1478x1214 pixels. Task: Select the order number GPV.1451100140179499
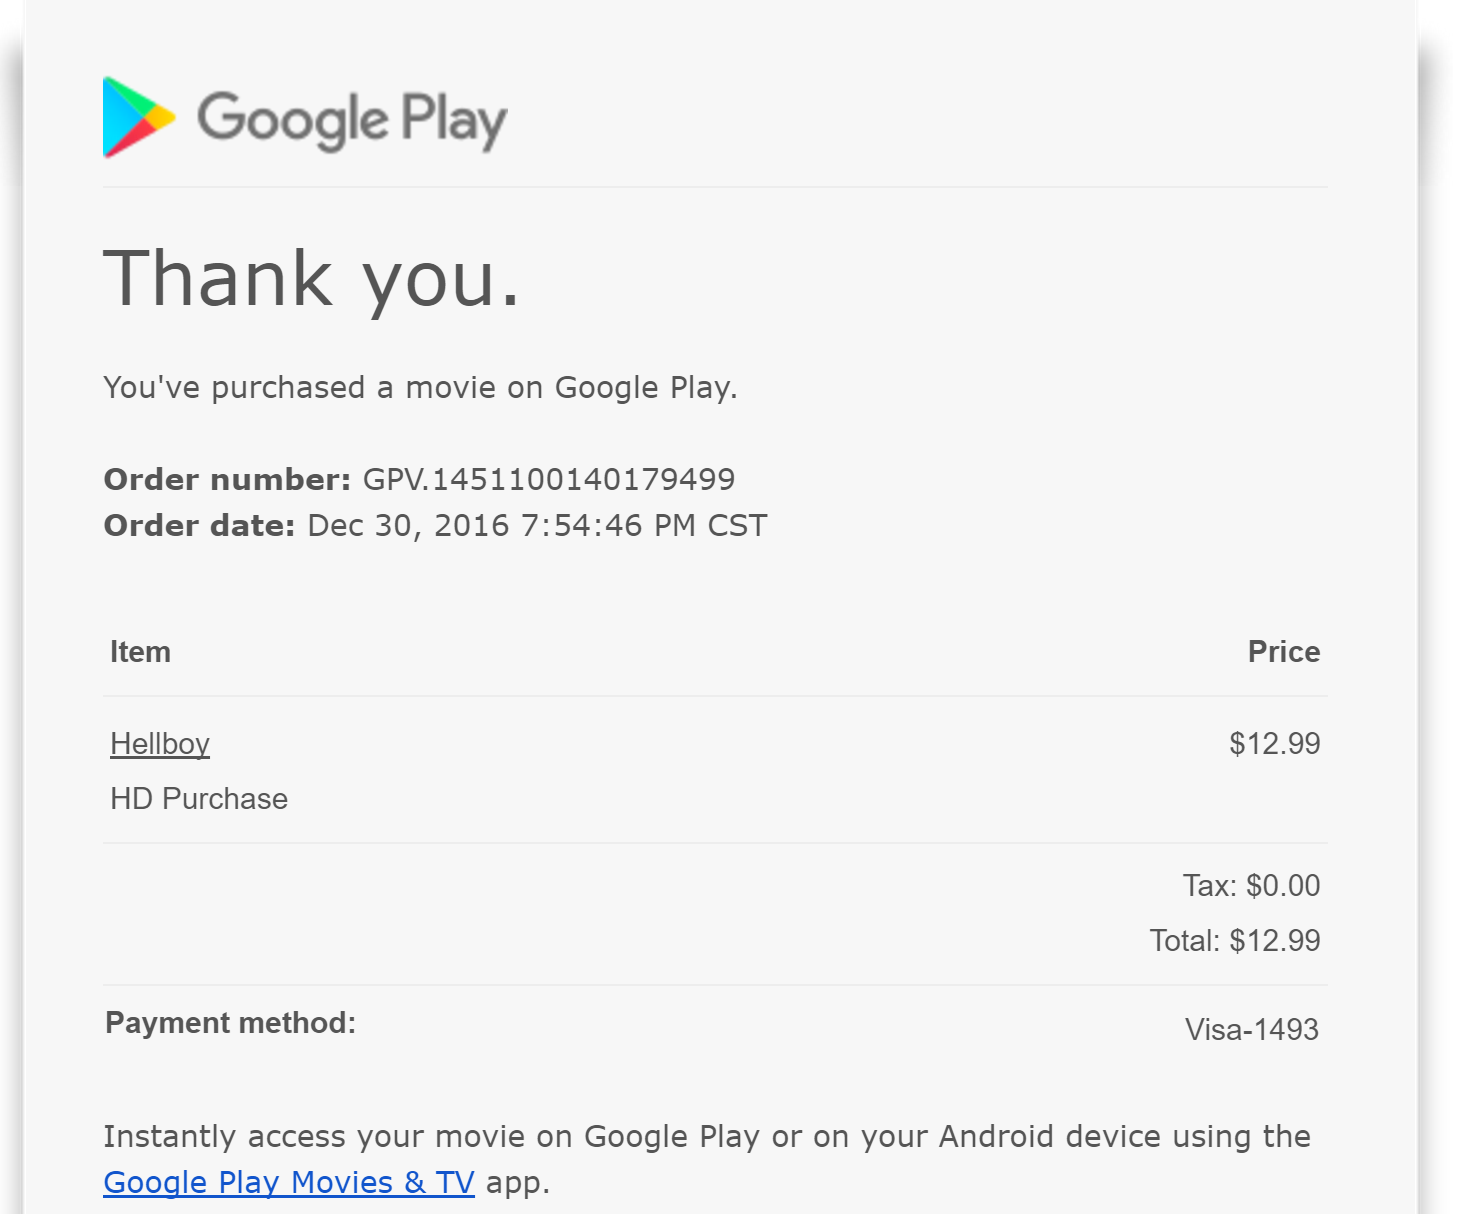pos(549,479)
